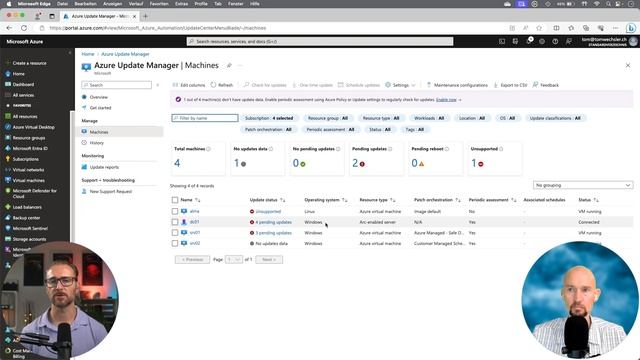Open the Fenster menu in macOS menu bar

[236, 4]
